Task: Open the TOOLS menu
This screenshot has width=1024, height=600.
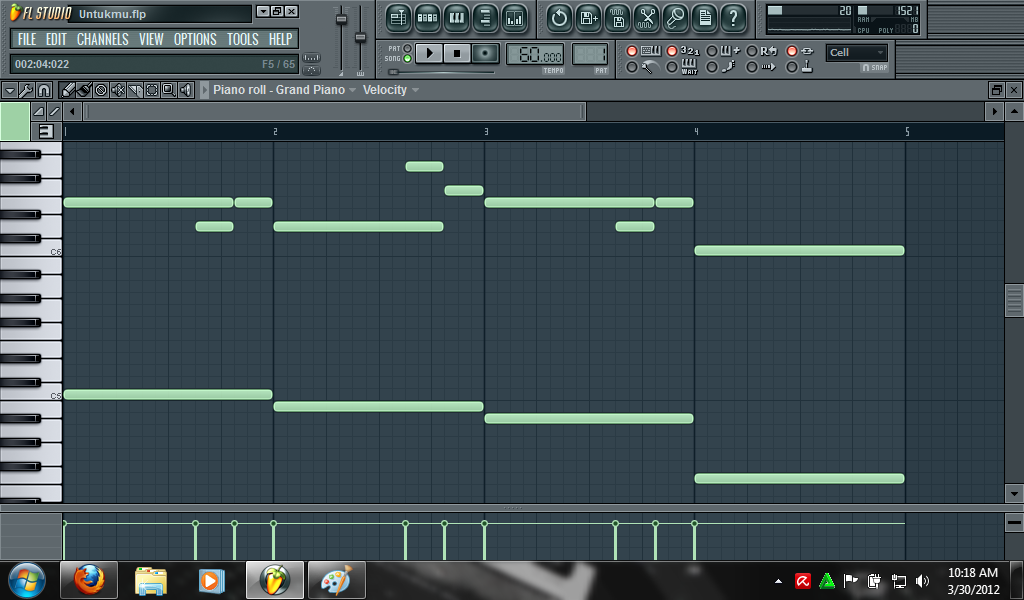Action: click(242, 39)
